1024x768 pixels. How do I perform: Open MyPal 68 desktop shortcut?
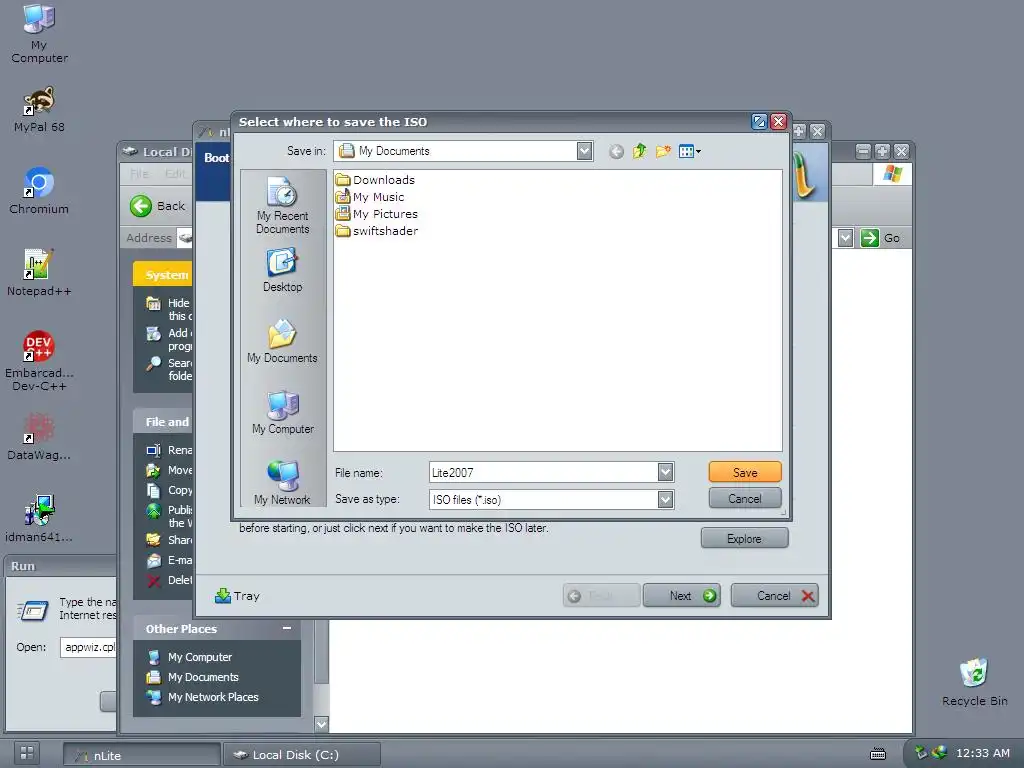39,109
